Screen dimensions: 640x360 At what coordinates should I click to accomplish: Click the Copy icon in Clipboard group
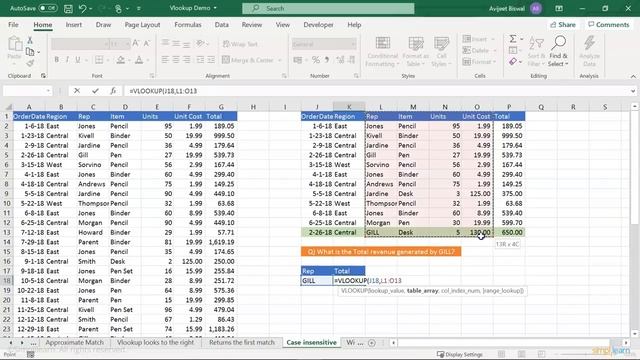click(30, 52)
